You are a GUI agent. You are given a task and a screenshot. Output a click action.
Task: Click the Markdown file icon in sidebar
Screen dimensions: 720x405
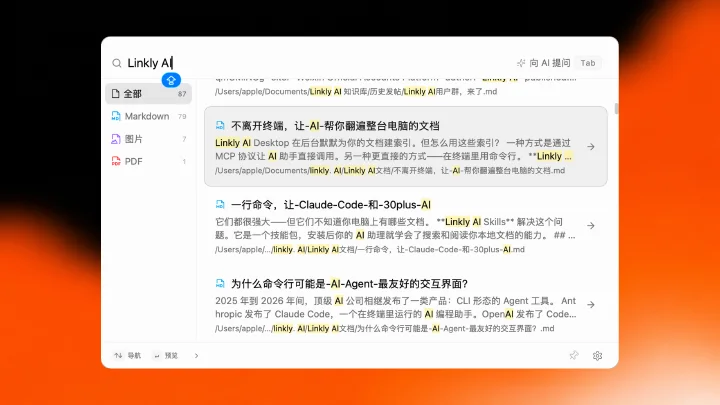click(x=116, y=116)
